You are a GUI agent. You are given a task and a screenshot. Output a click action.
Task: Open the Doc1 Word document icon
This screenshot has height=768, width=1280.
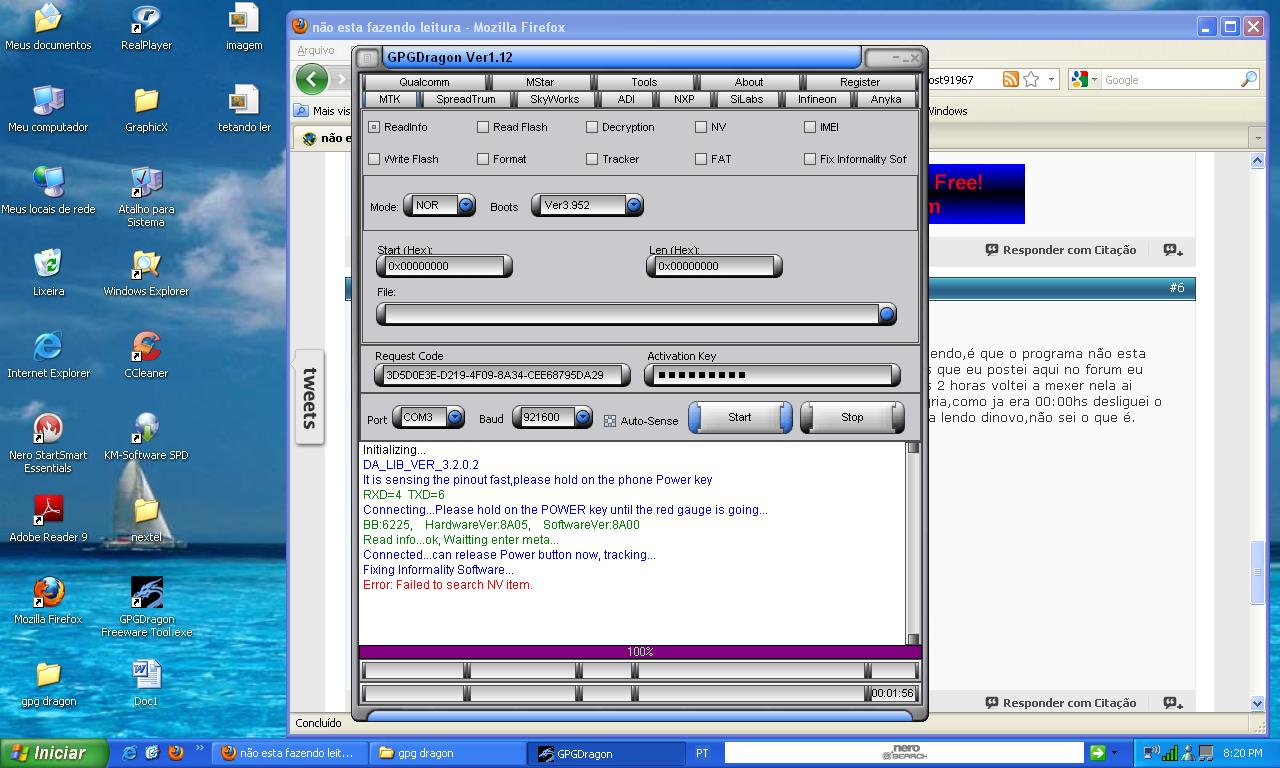click(x=146, y=683)
